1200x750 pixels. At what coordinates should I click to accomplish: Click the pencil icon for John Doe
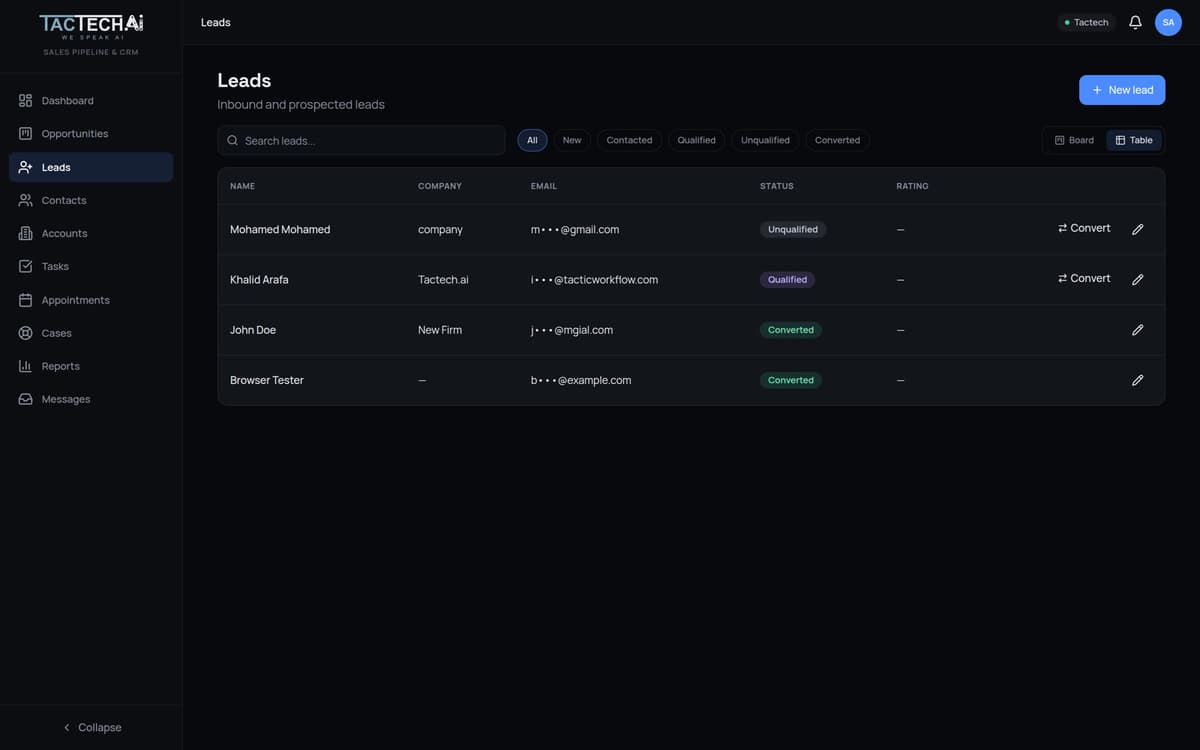click(x=1137, y=330)
